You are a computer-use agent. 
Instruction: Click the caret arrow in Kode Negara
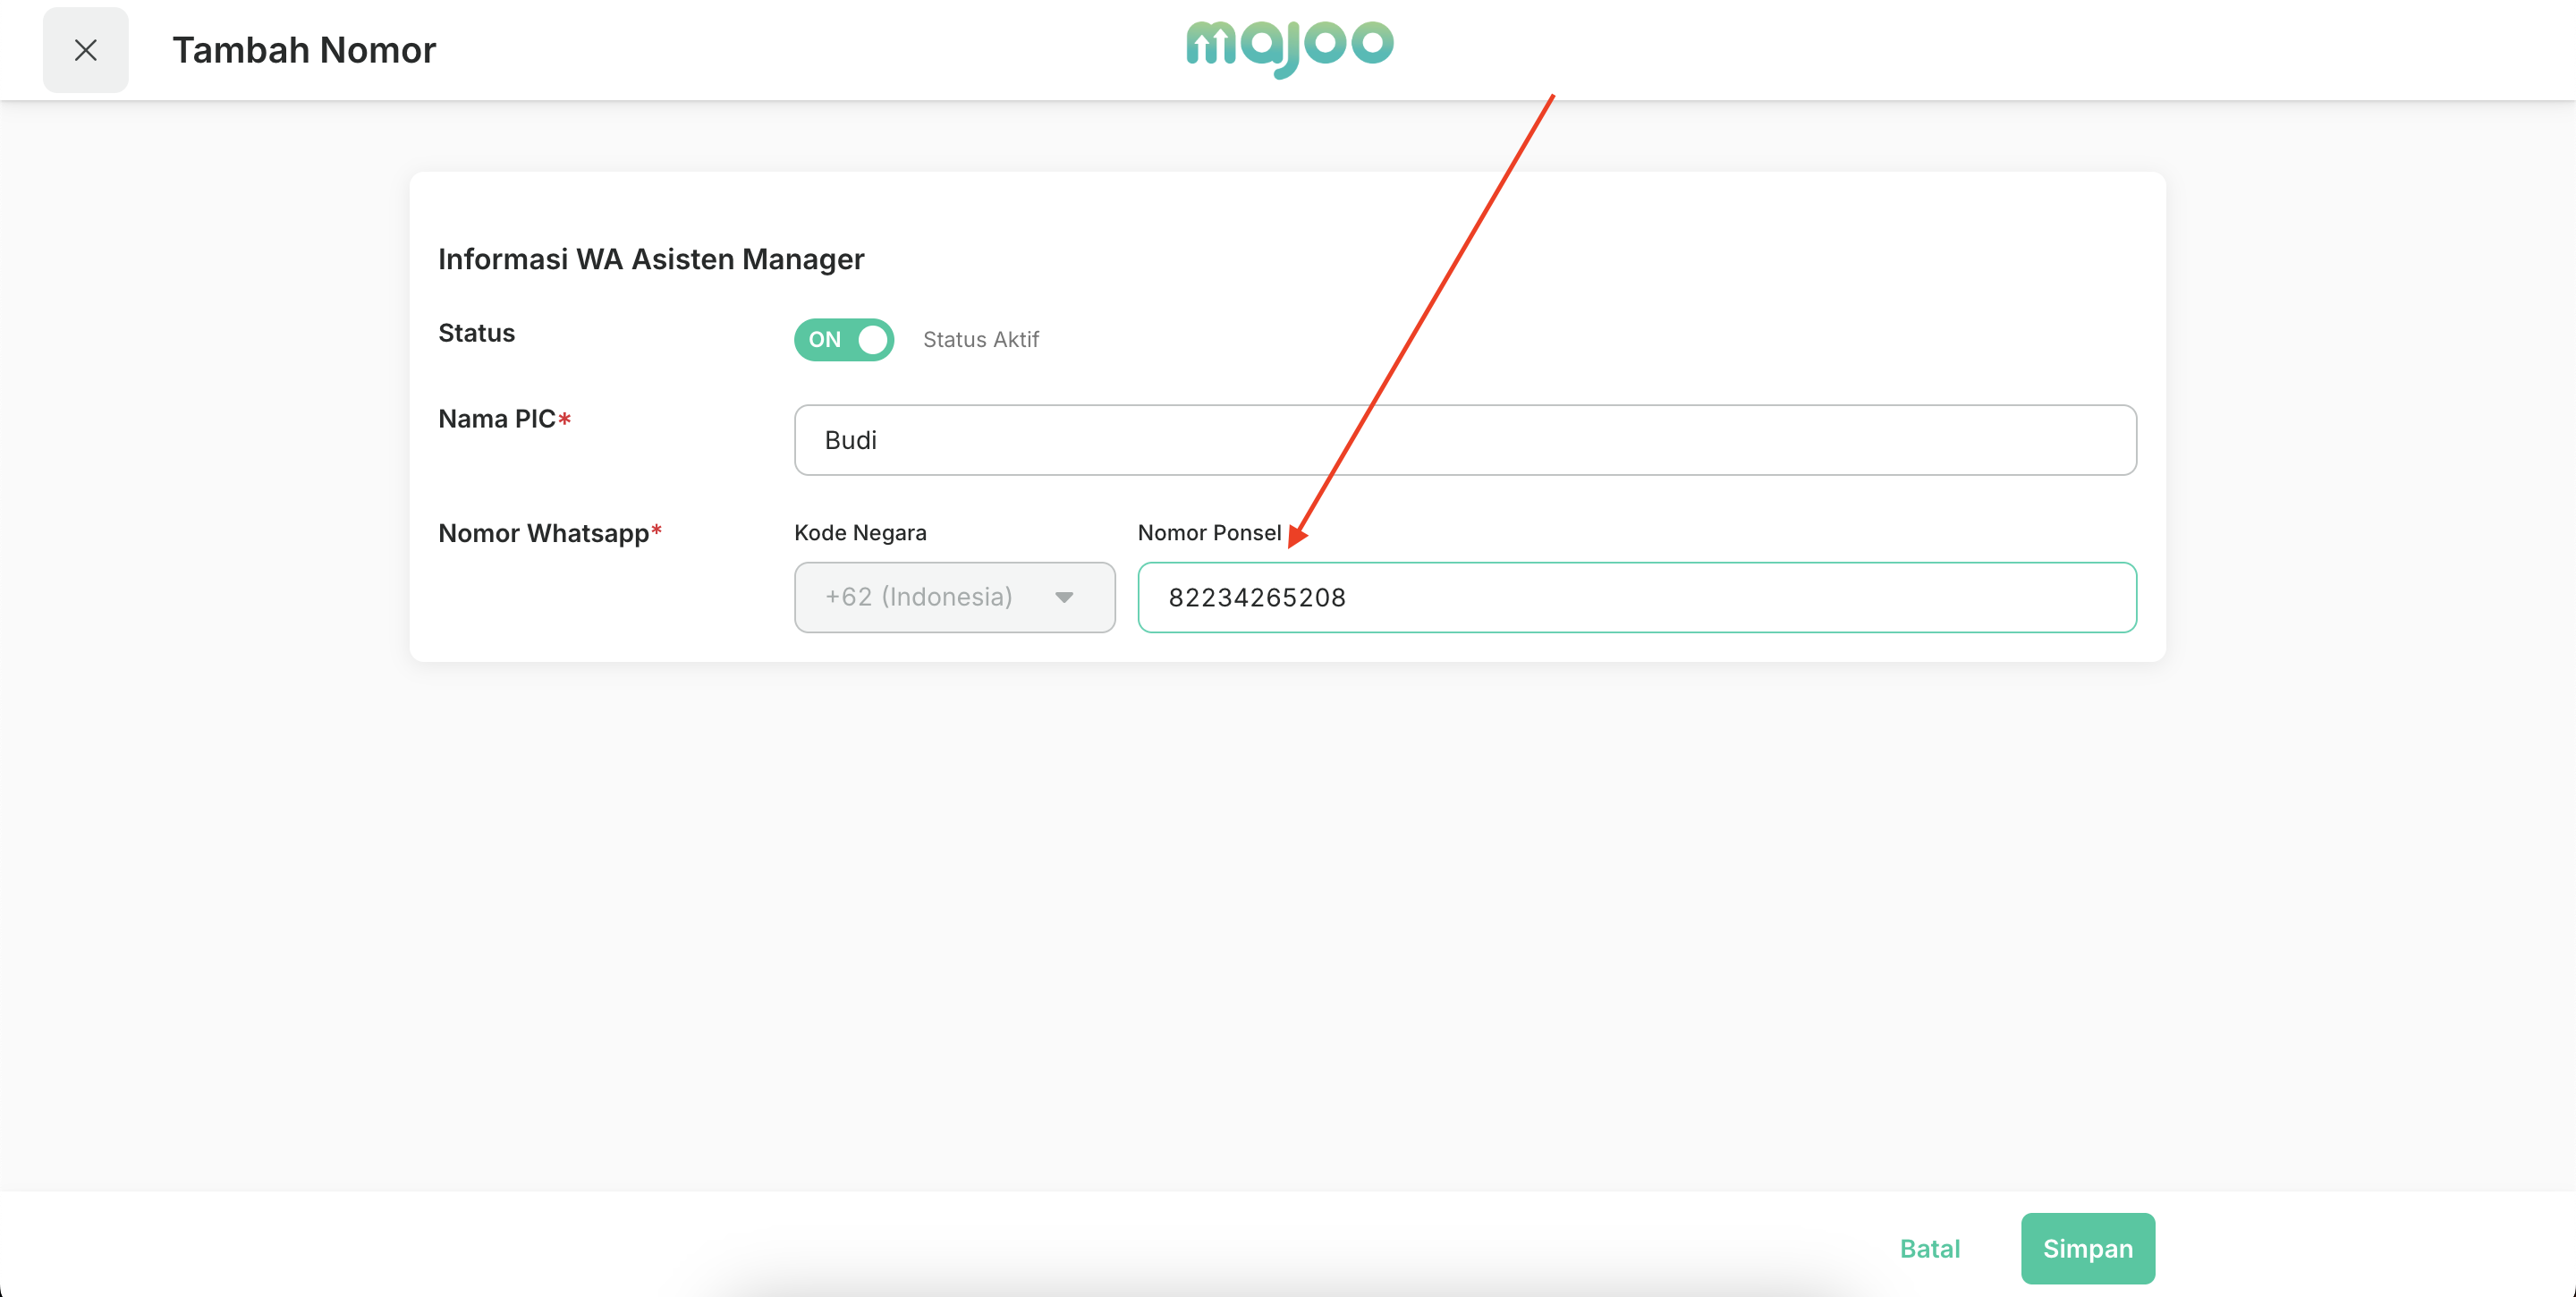click(x=1064, y=597)
